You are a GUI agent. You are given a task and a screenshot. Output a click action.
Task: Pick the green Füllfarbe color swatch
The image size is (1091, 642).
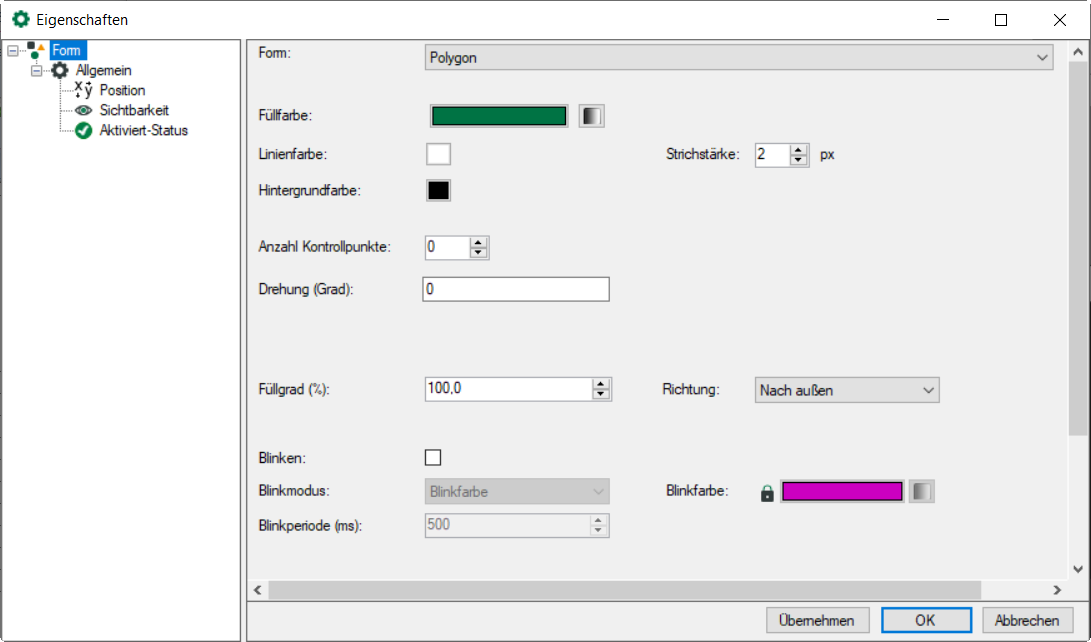[499, 116]
